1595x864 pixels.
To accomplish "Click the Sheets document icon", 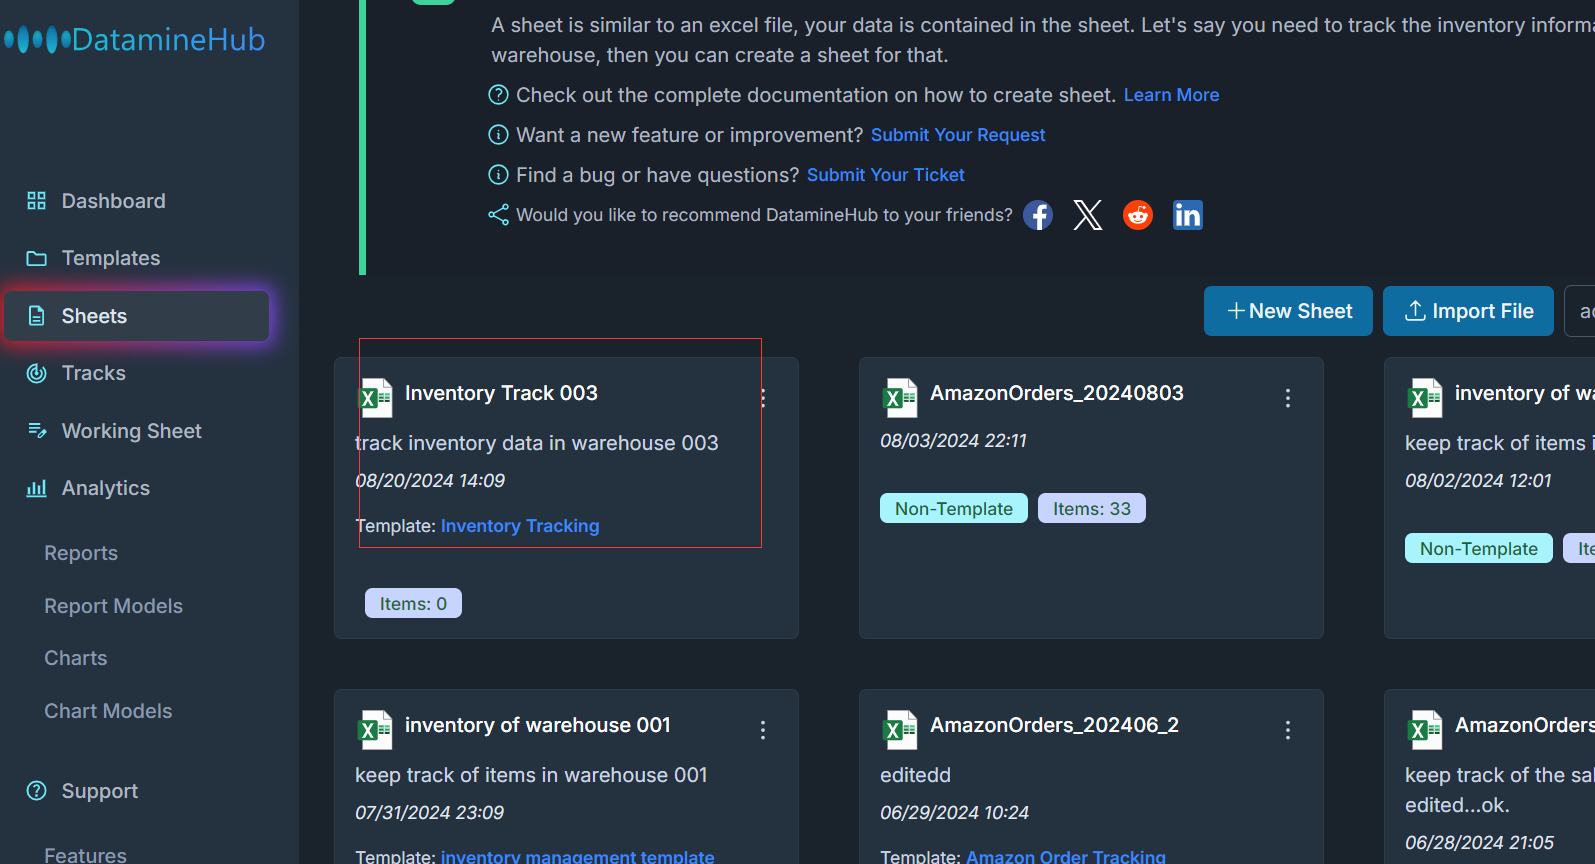I will tap(37, 316).
